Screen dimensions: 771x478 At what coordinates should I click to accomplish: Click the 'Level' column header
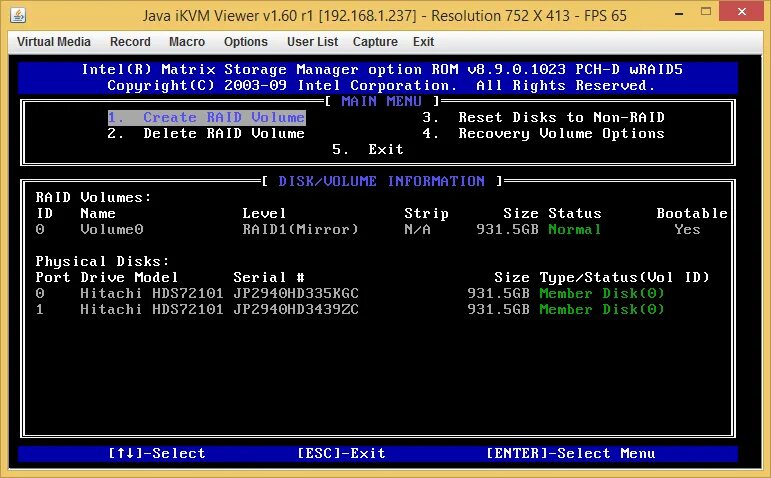tap(264, 213)
